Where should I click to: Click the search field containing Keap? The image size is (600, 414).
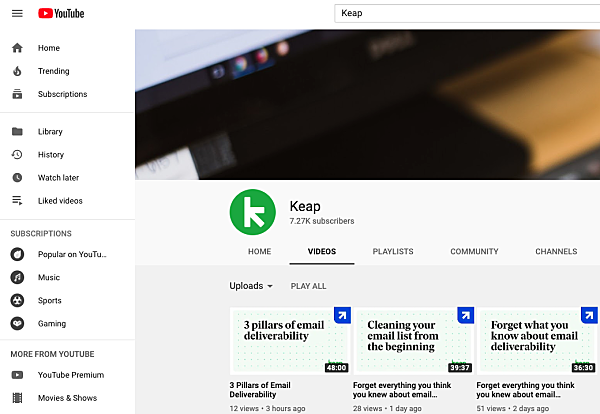467,13
